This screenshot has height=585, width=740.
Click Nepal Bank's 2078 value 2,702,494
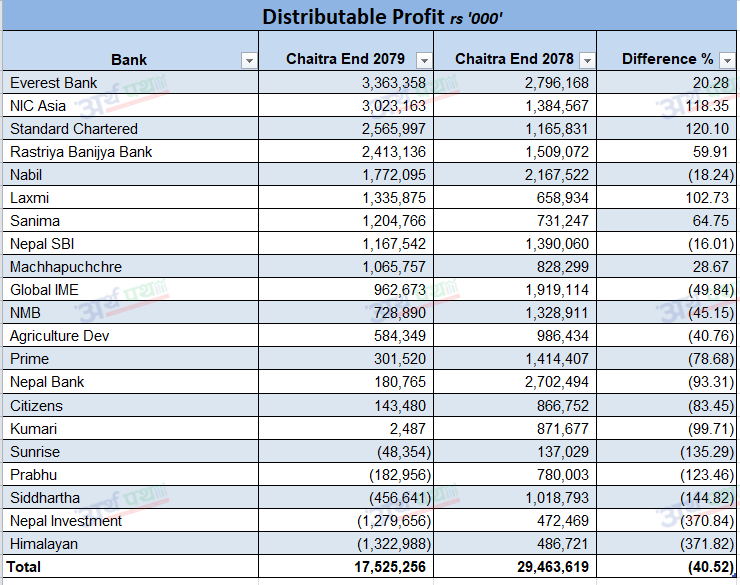coord(557,382)
